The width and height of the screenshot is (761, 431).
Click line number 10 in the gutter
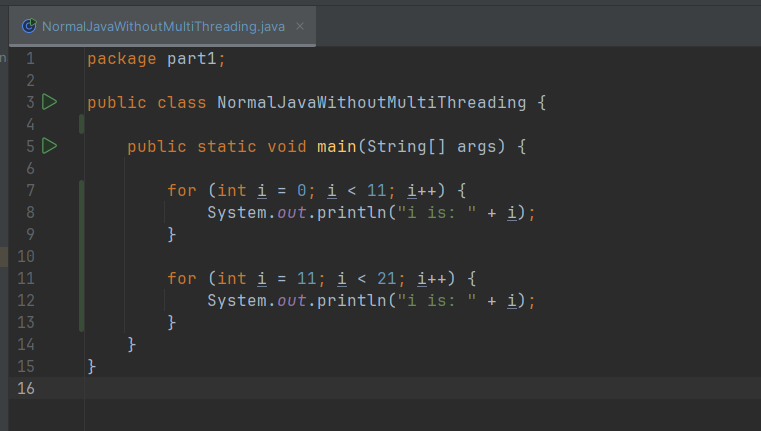coord(27,256)
